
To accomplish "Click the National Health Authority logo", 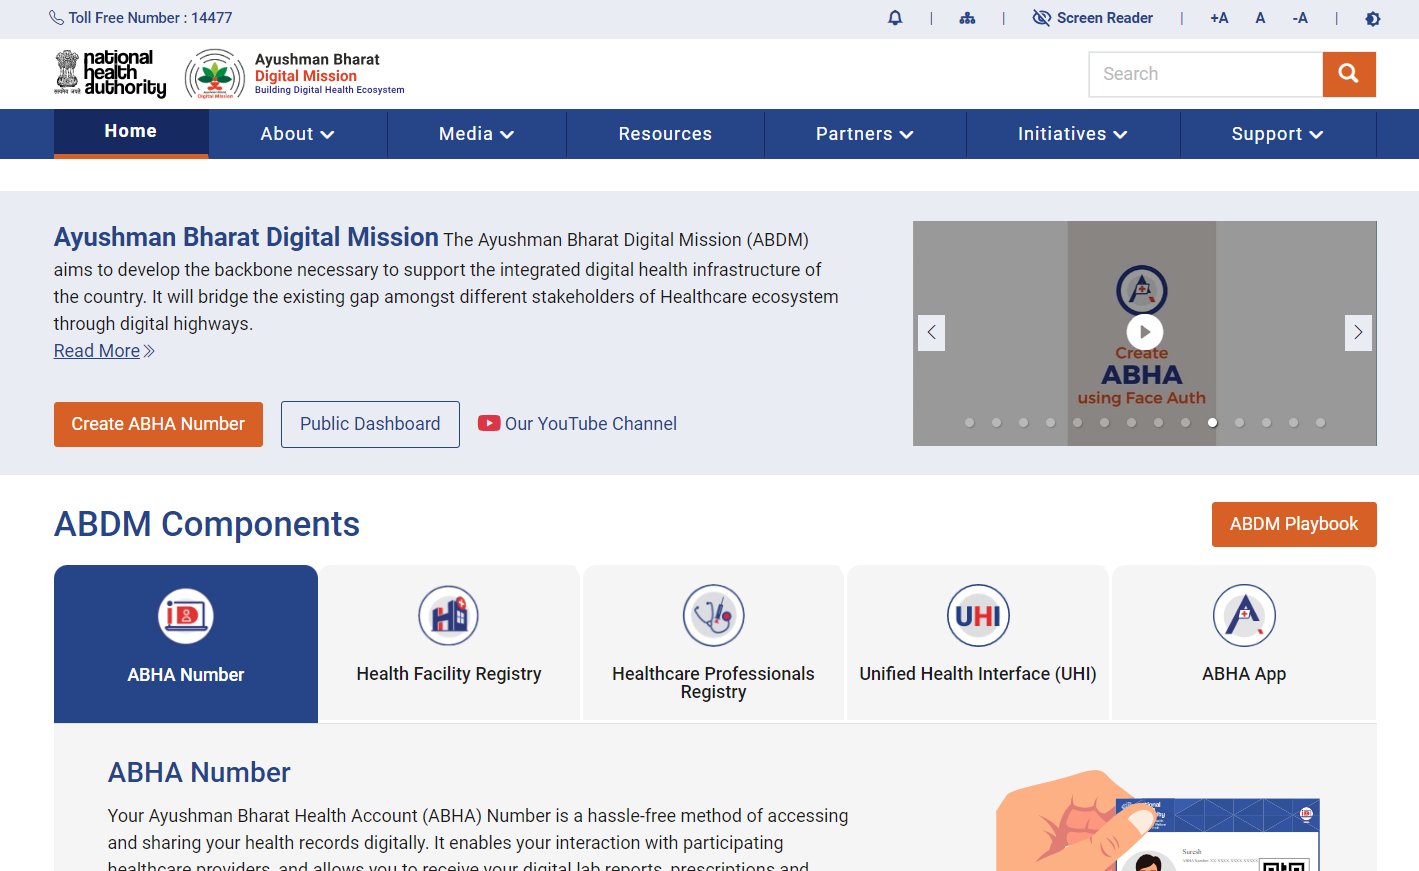I will pyautogui.click(x=110, y=73).
